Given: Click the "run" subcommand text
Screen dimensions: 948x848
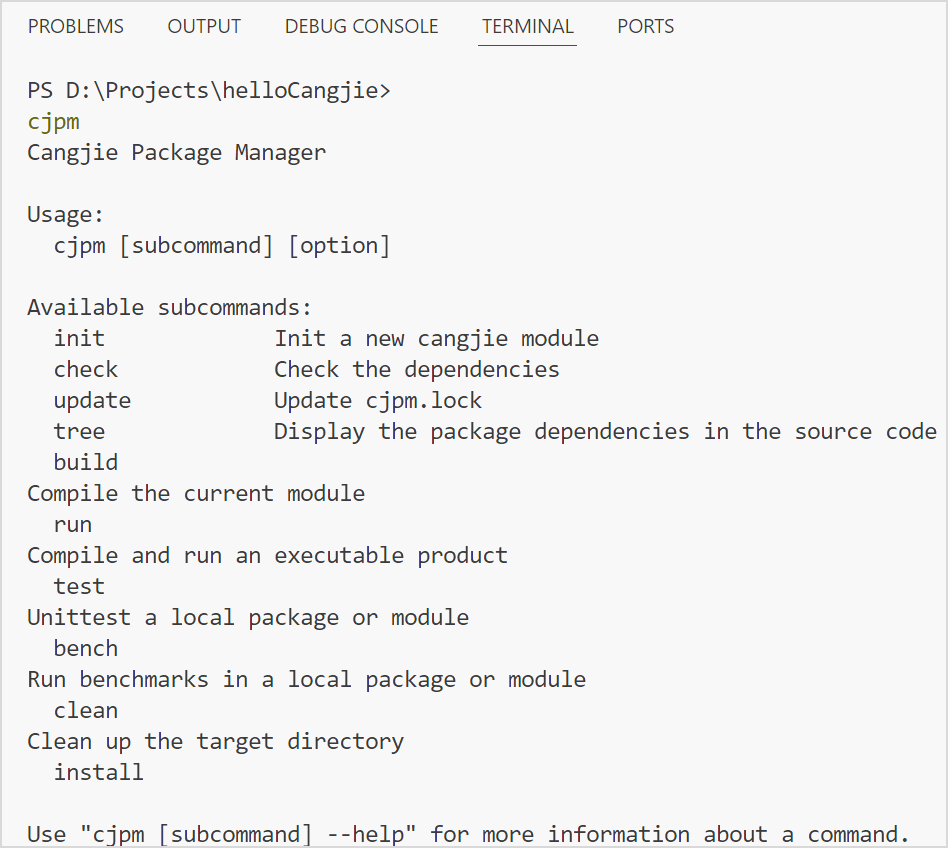Looking at the screenshot, I should click(x=73, y=525).
